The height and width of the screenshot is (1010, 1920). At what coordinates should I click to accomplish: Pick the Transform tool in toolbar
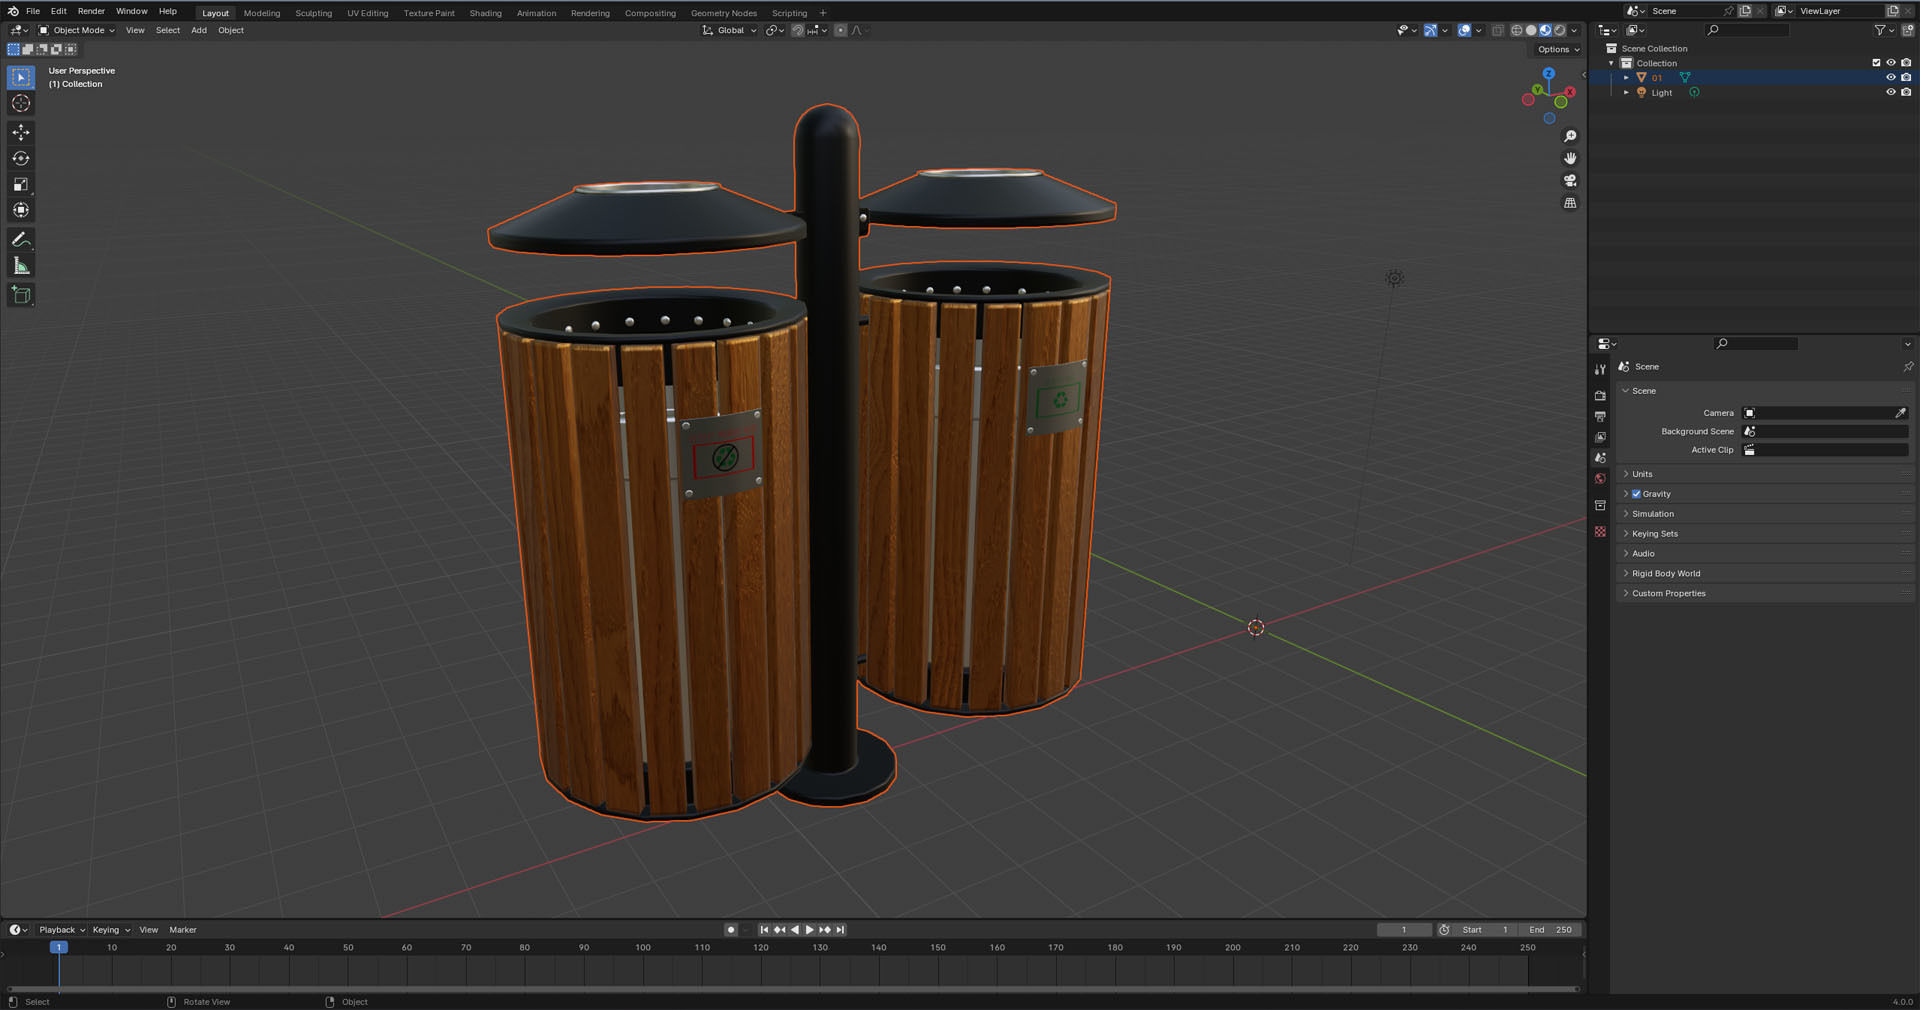[x=21, y=210]
